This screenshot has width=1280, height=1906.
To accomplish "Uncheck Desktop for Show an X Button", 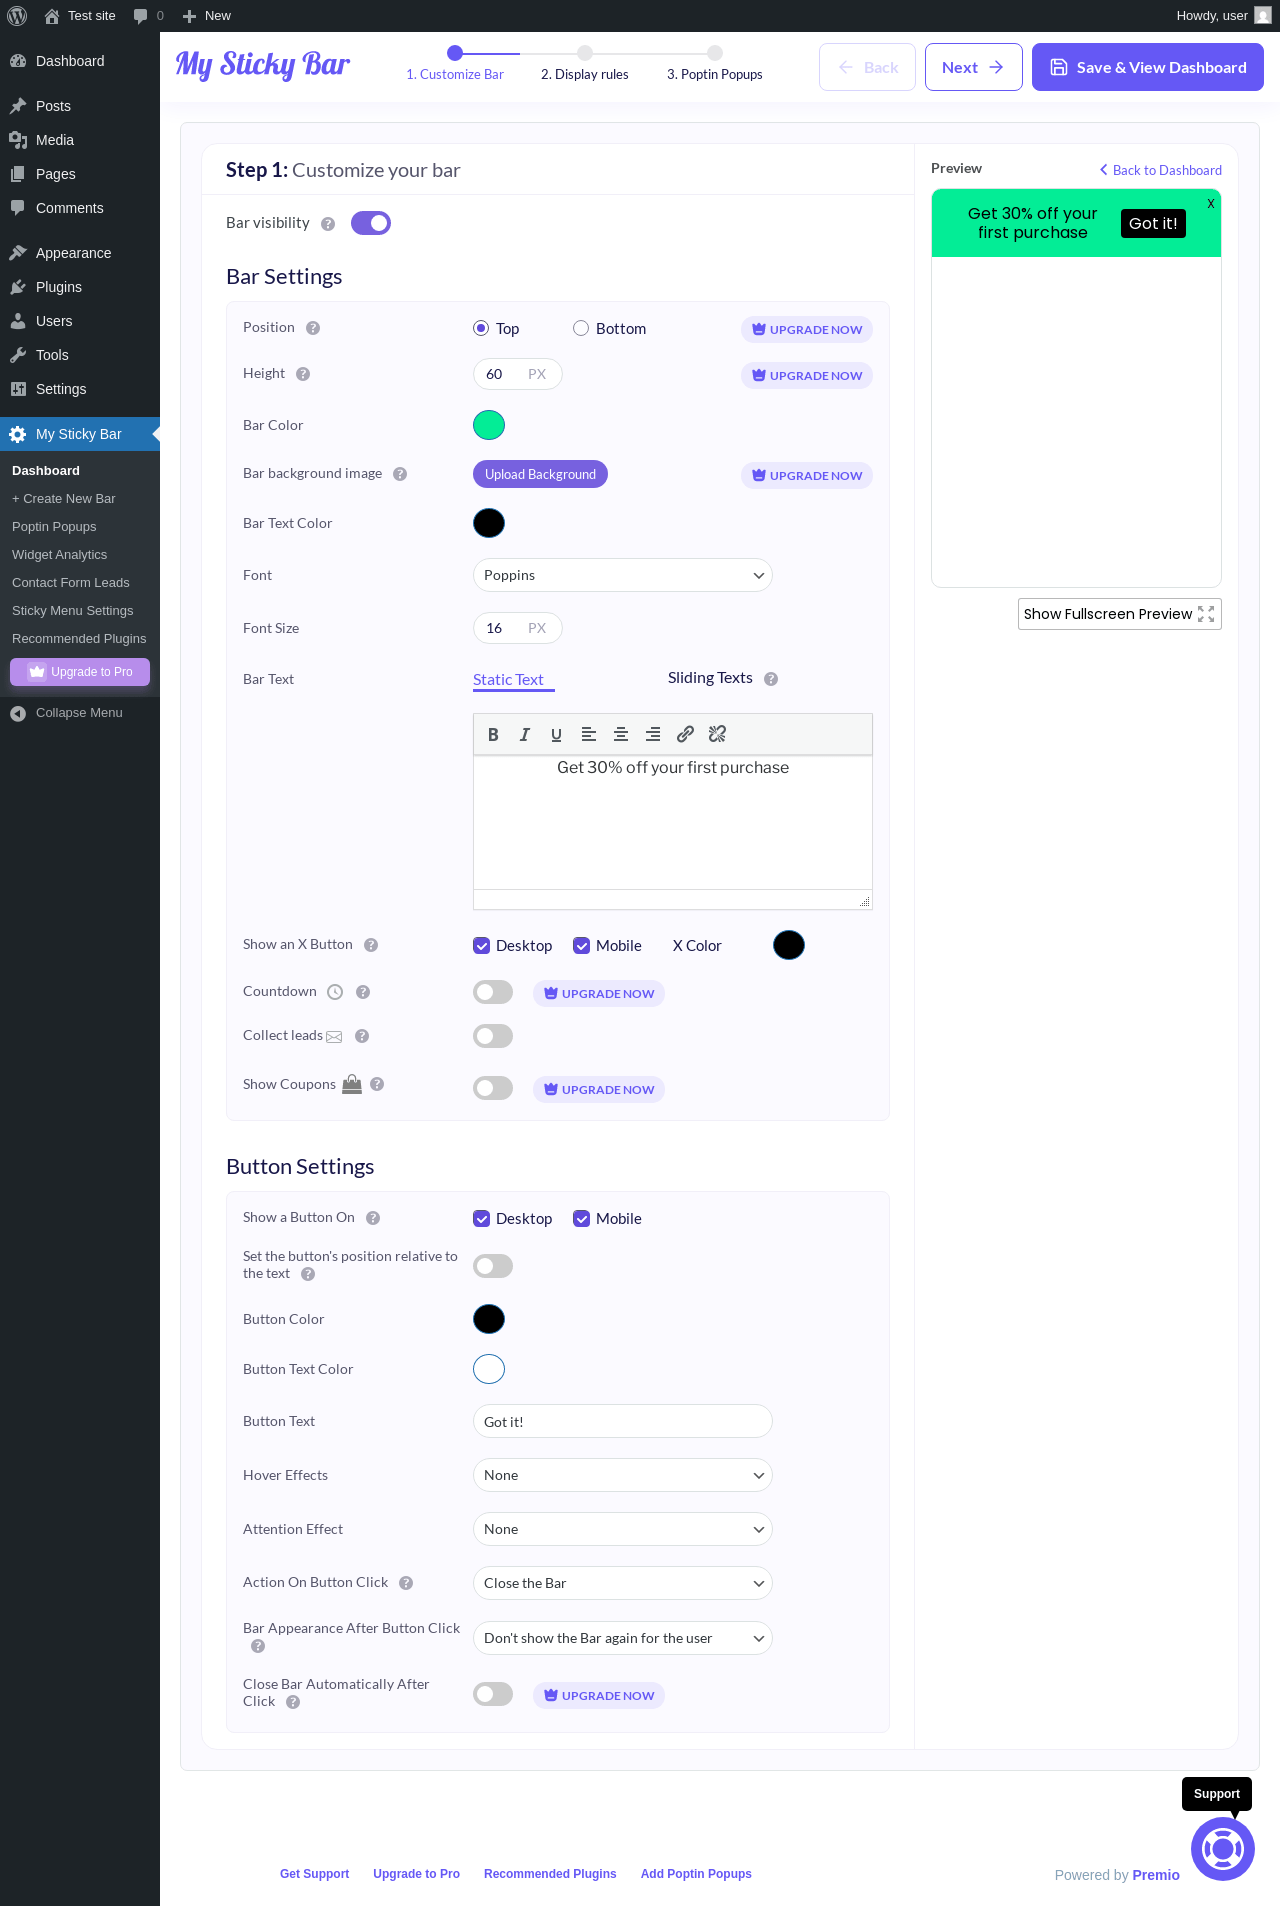I will click(x=481, y=946).
